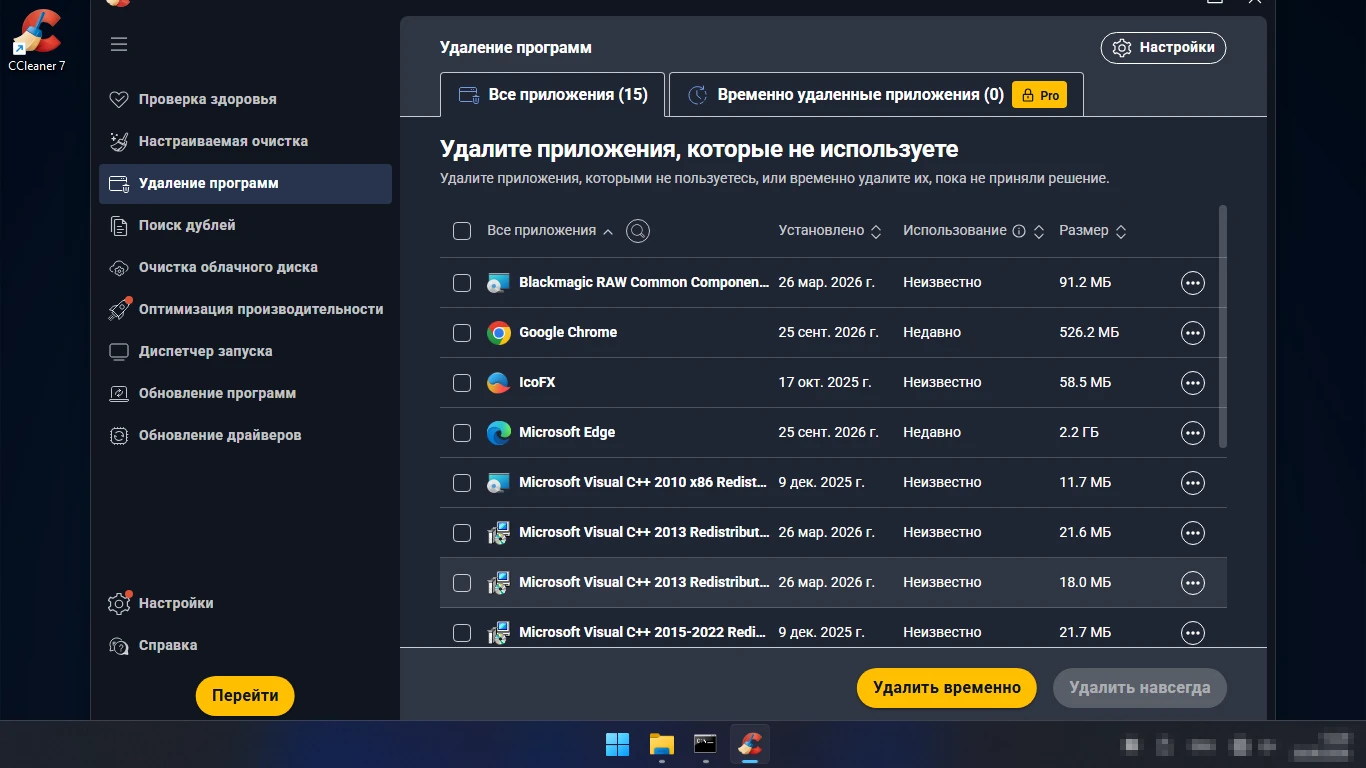Open more options for 18.0 МБ row
The image size is (1366, 768).
click(1193, 583)
